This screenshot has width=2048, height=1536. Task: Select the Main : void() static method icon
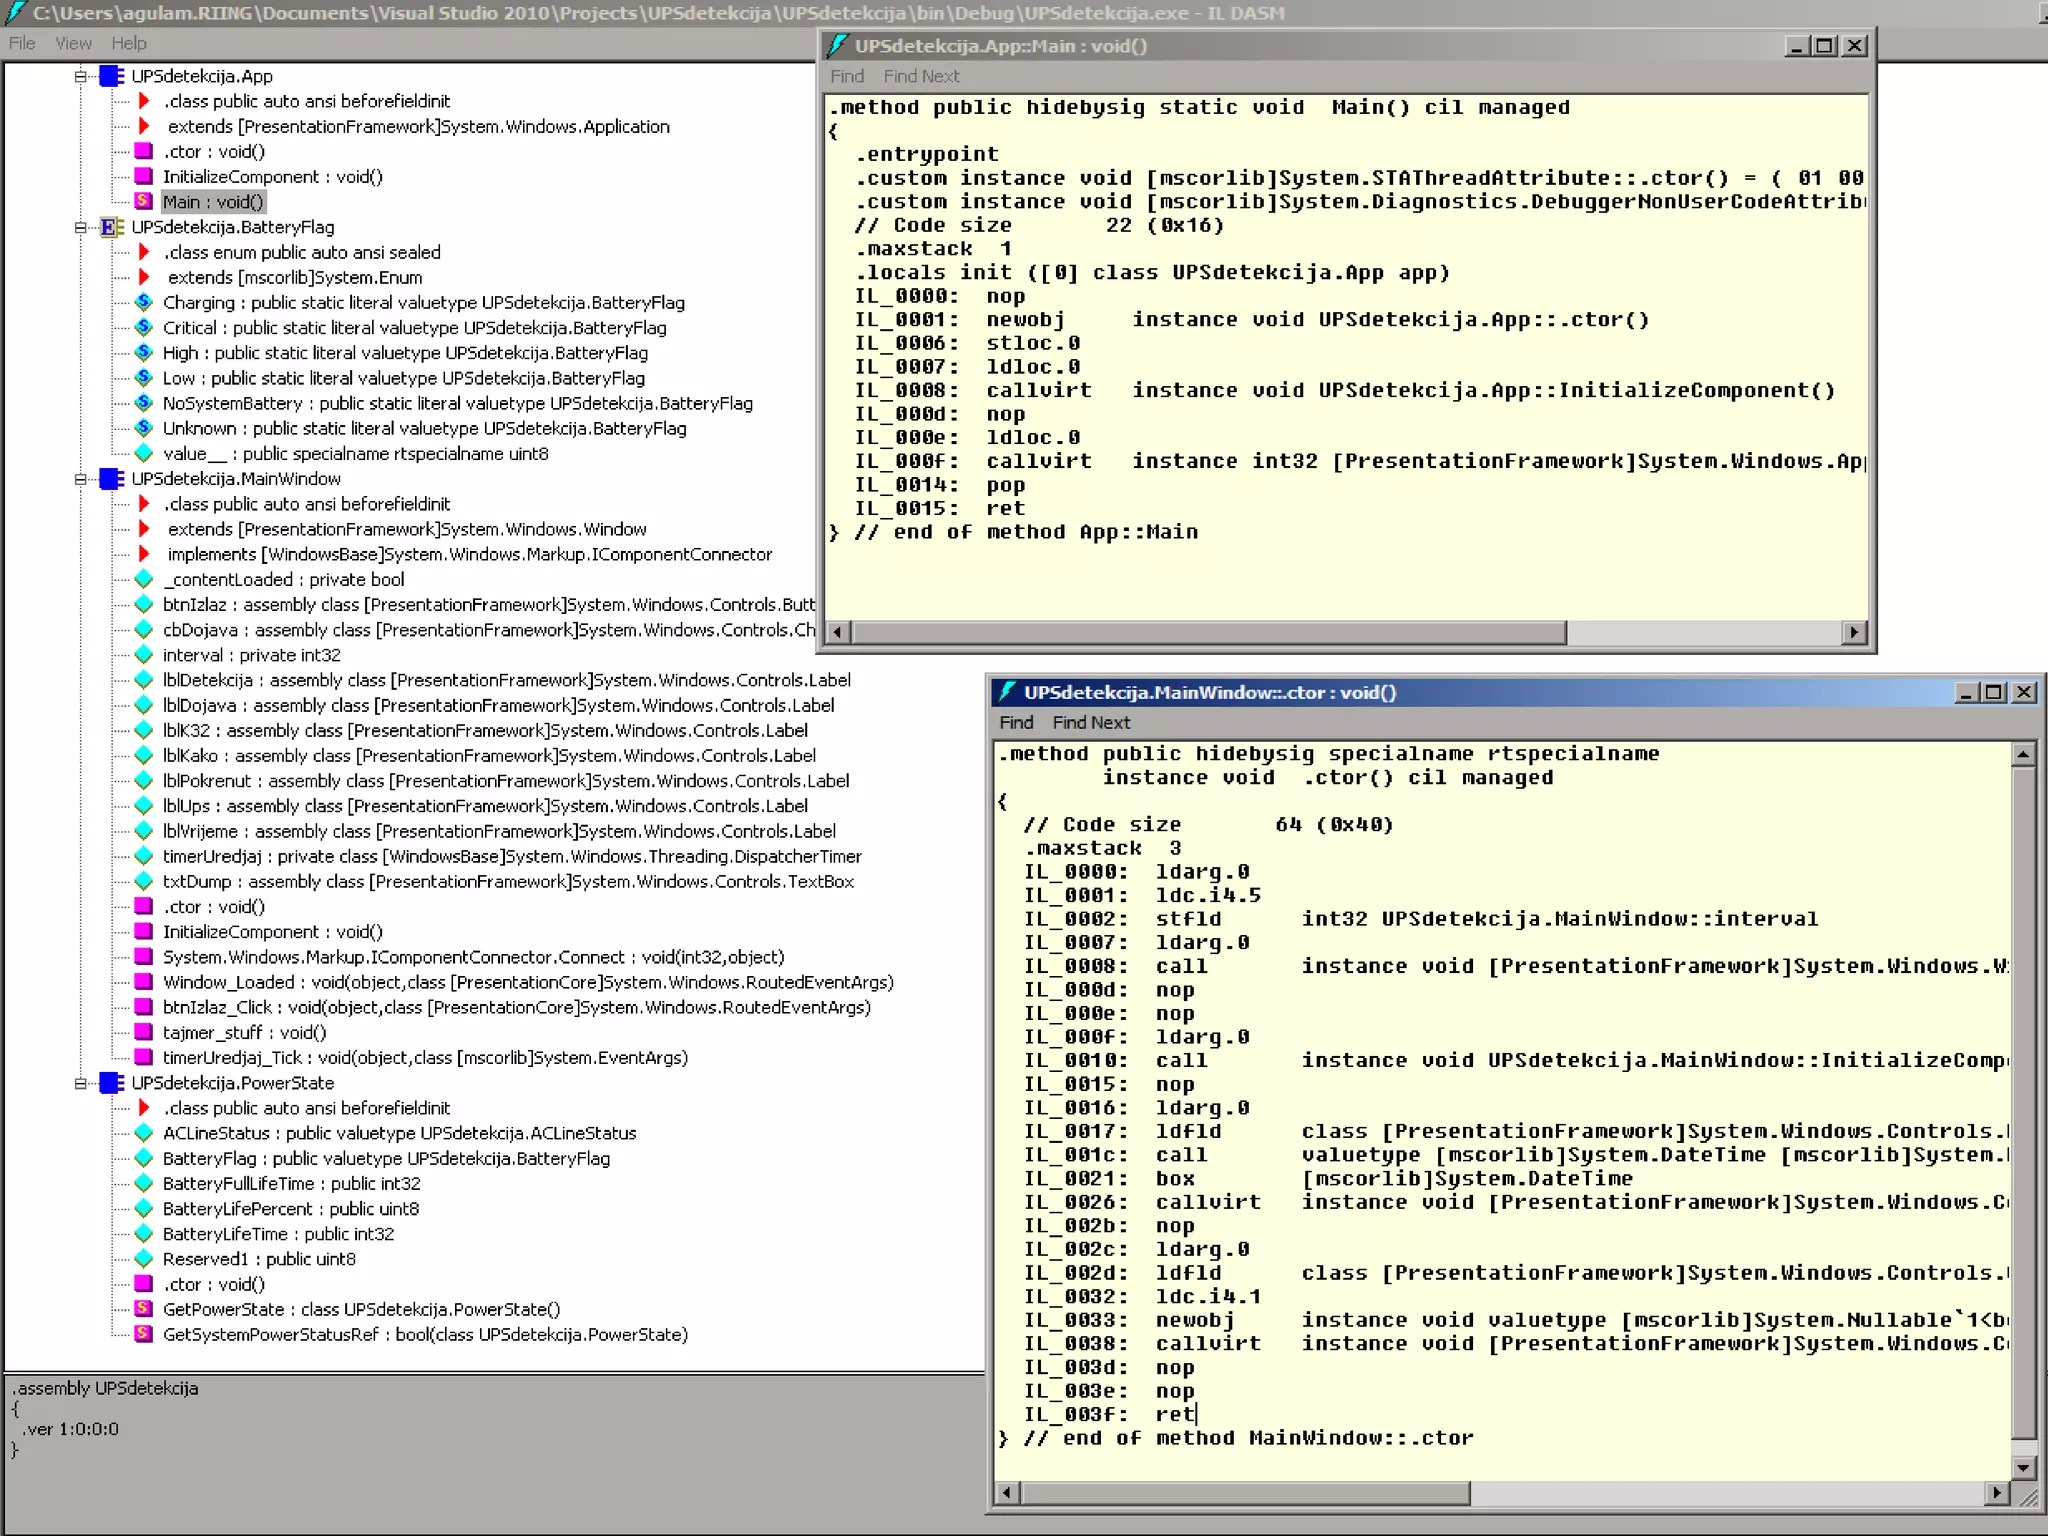143,202
